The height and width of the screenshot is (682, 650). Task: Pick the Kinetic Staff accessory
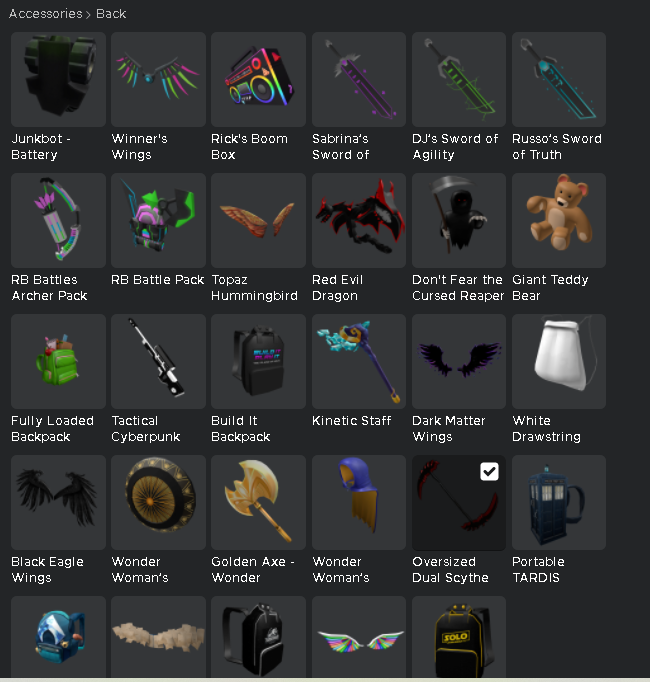pyautogui.click(x=359, y=361)
